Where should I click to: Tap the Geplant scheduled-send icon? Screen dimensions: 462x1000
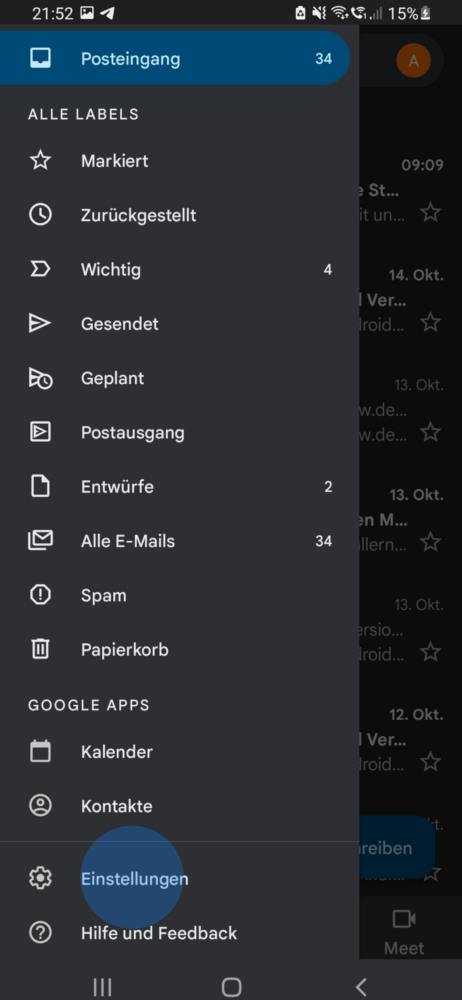pyautogui.click(x=40, y=378)
